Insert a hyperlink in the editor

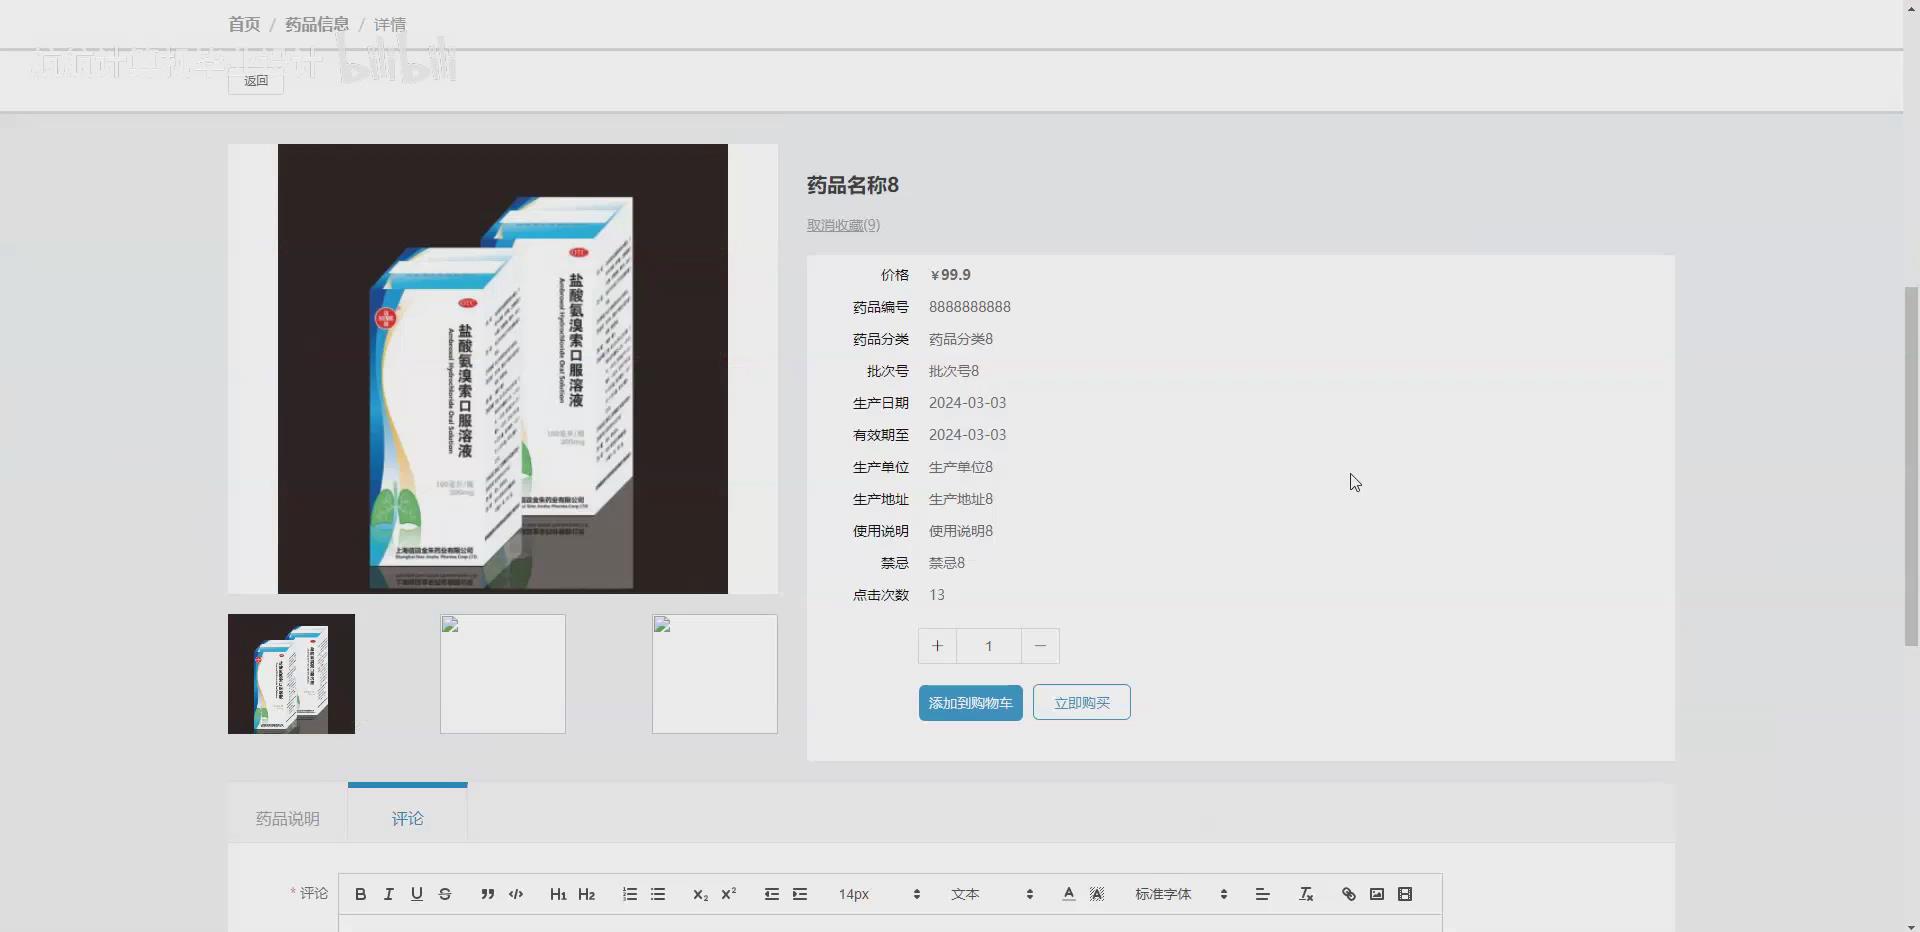coord(1349,894)
